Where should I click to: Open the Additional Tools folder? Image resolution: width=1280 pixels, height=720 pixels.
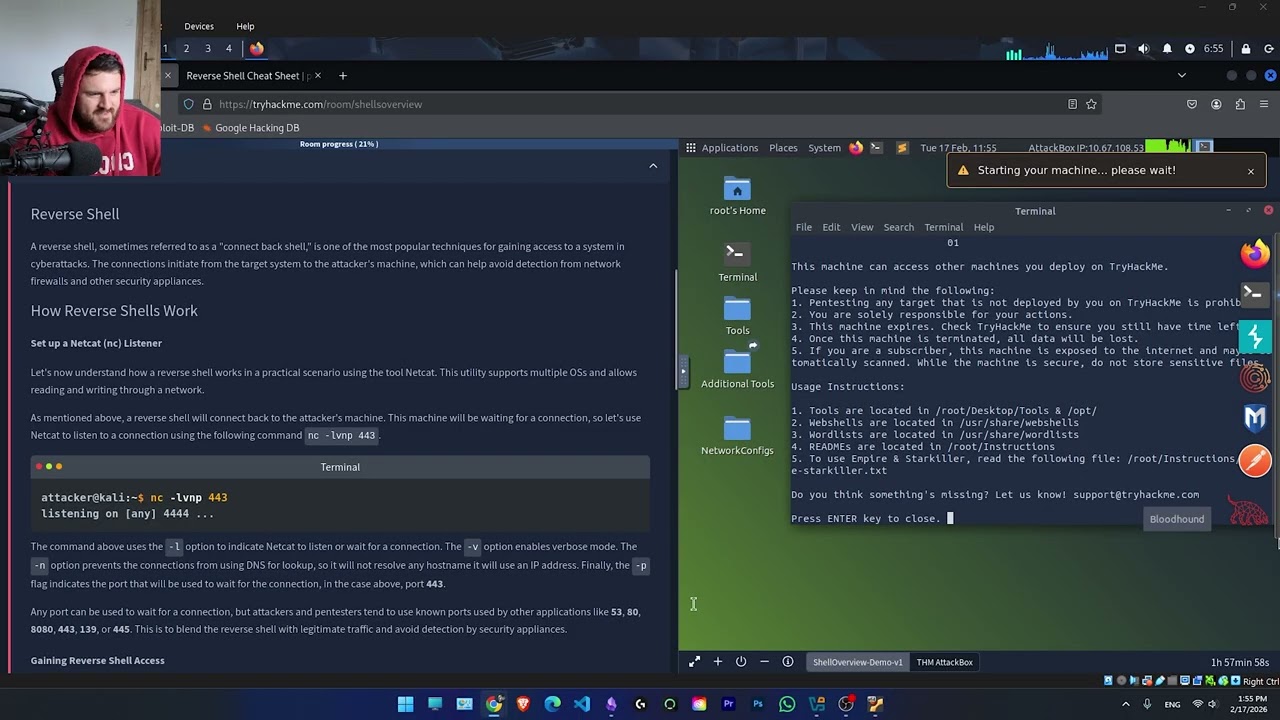click(737, 366)
